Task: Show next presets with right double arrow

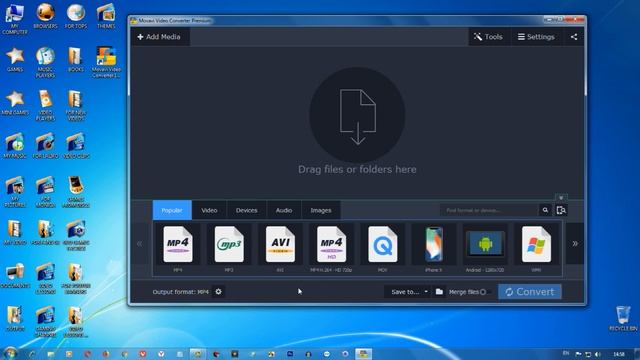Action: [575, 244]
